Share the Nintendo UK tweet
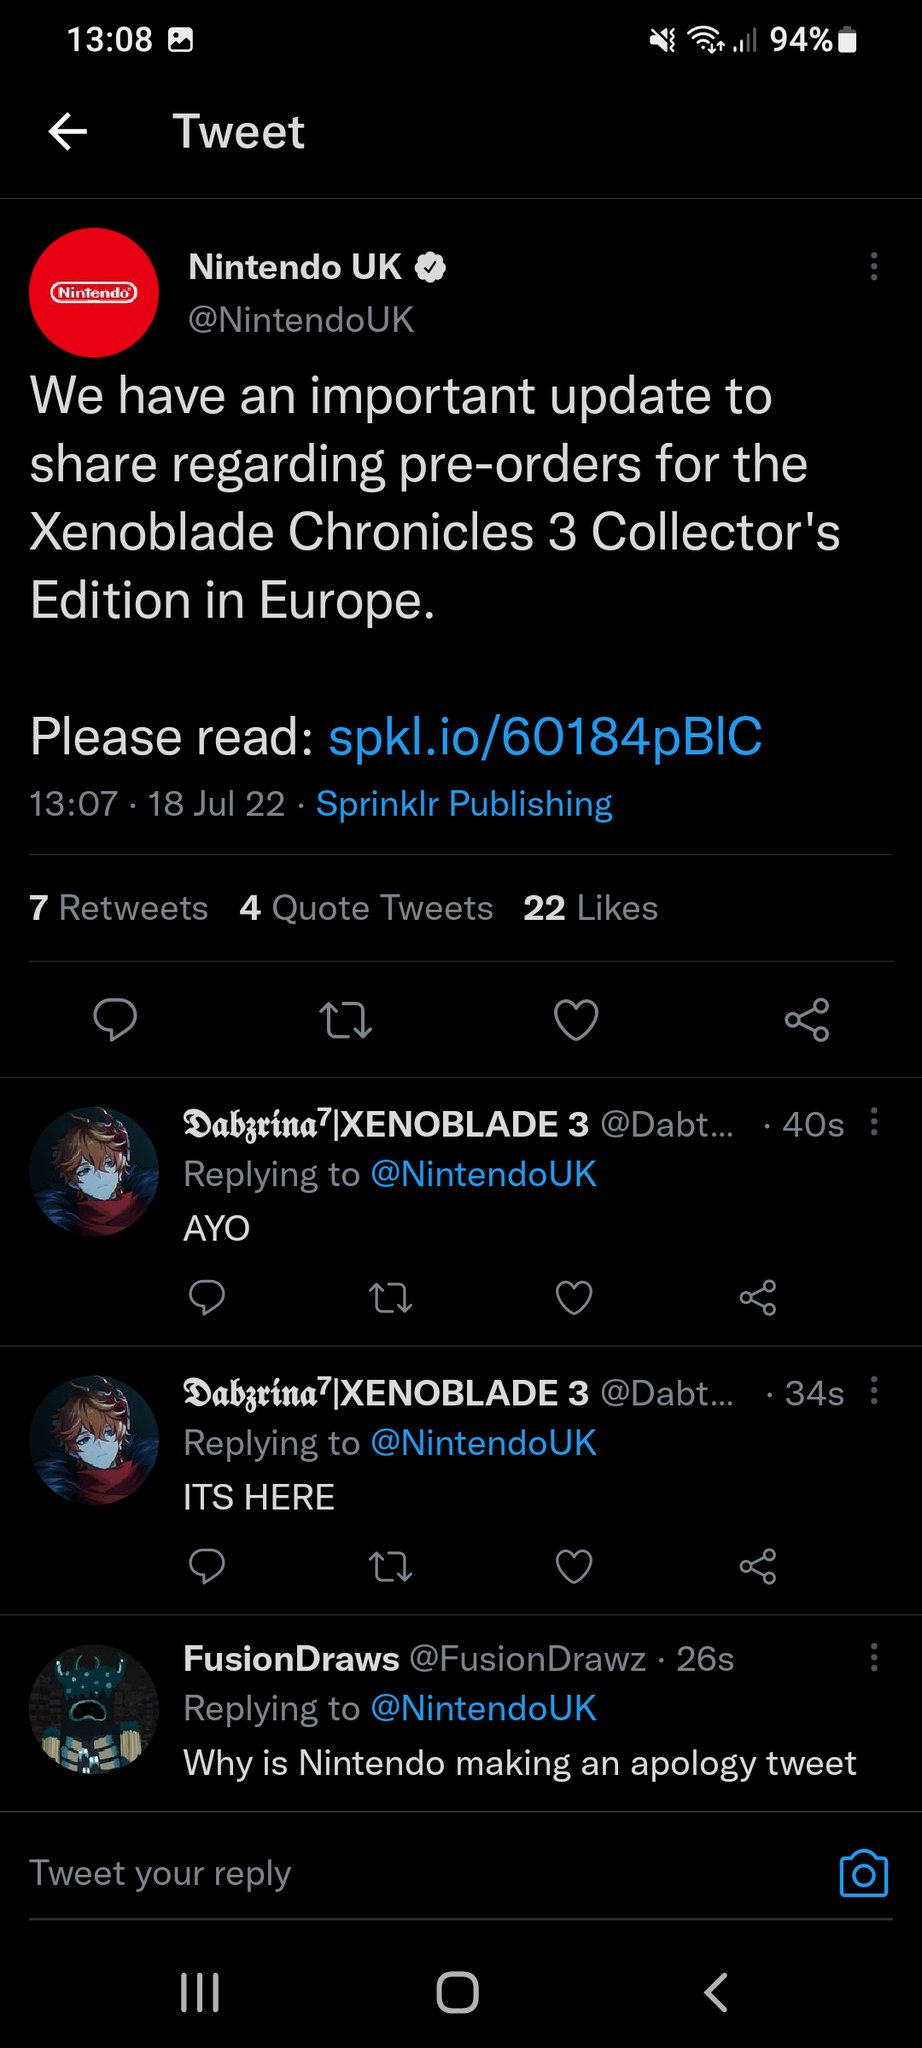This screenshot has width=922, height=2048. click(x=806, y=1020)
